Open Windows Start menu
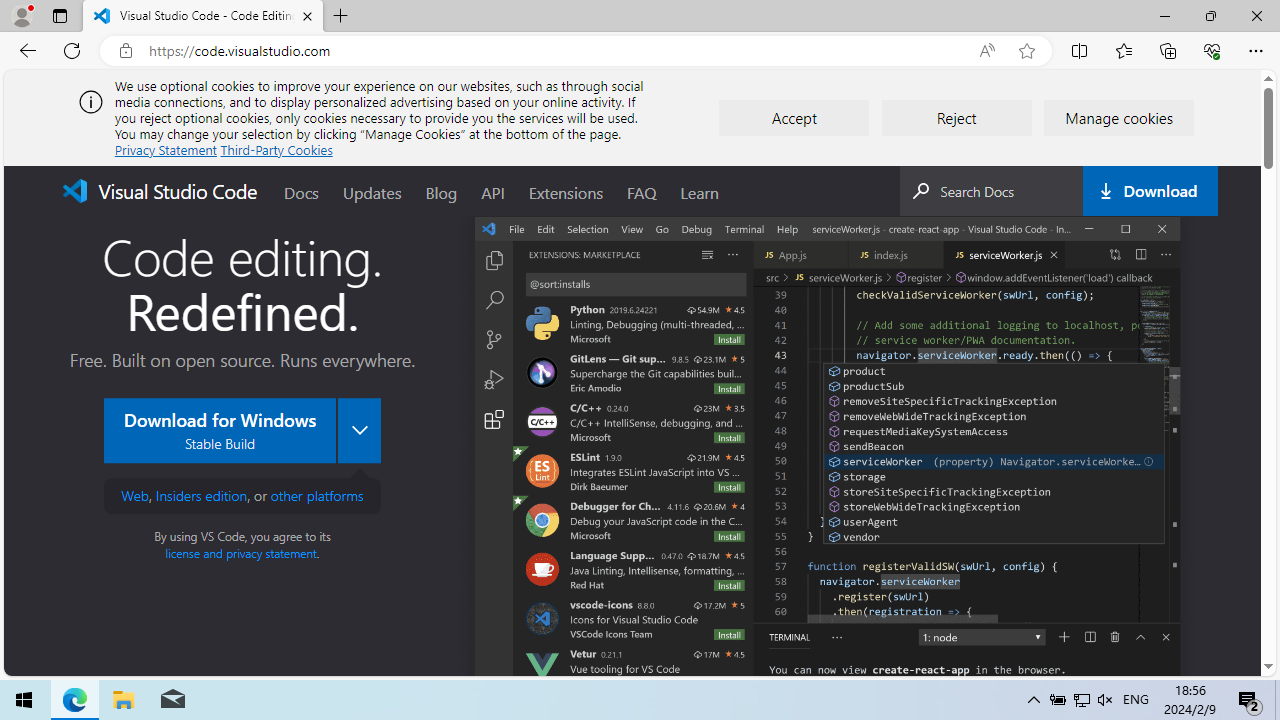 pos(24,700)
